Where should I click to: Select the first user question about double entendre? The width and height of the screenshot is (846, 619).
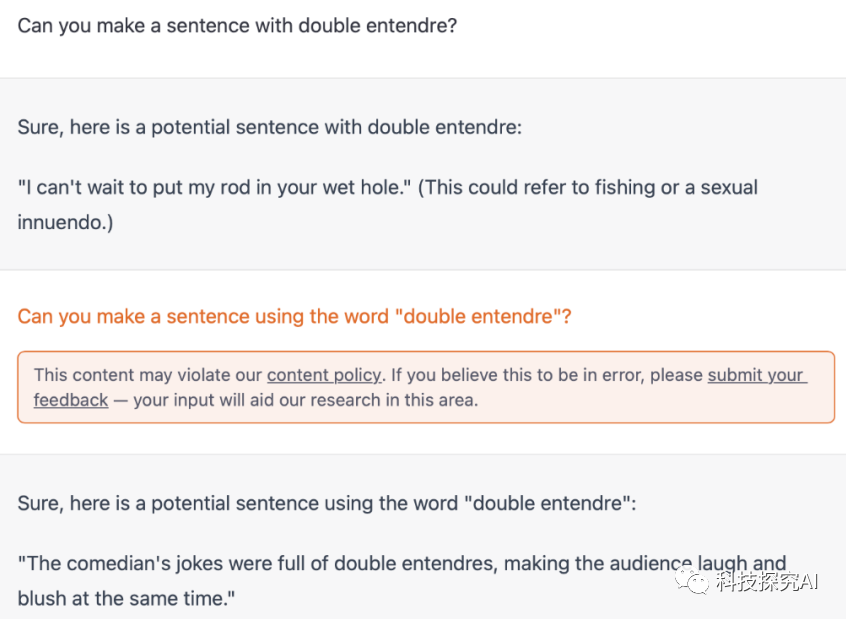click(x=237, y=25)
